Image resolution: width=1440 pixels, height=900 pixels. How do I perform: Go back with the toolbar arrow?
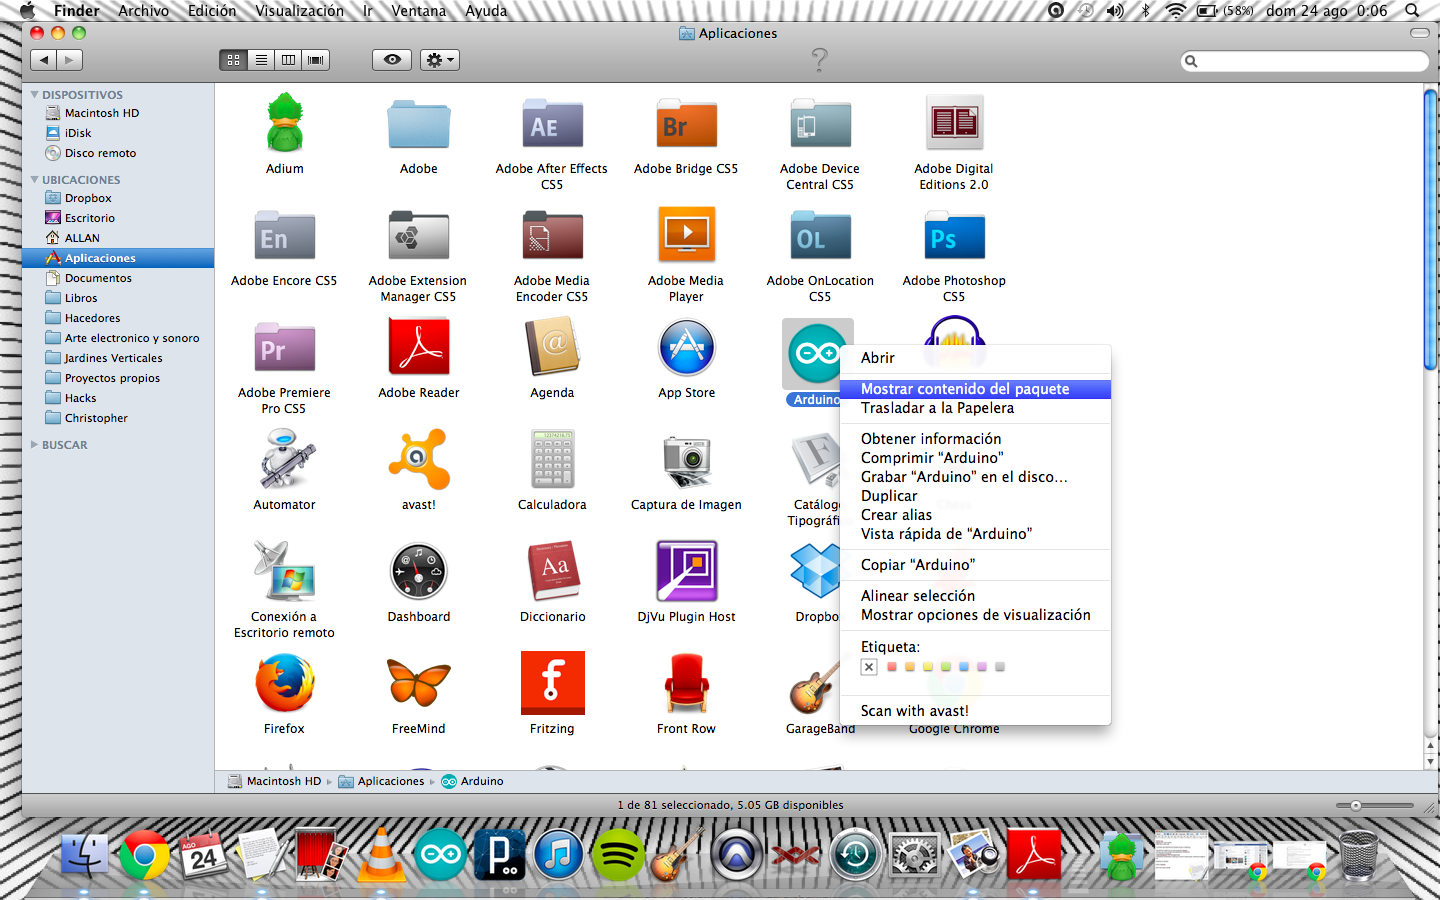click(x=44, y=60)
